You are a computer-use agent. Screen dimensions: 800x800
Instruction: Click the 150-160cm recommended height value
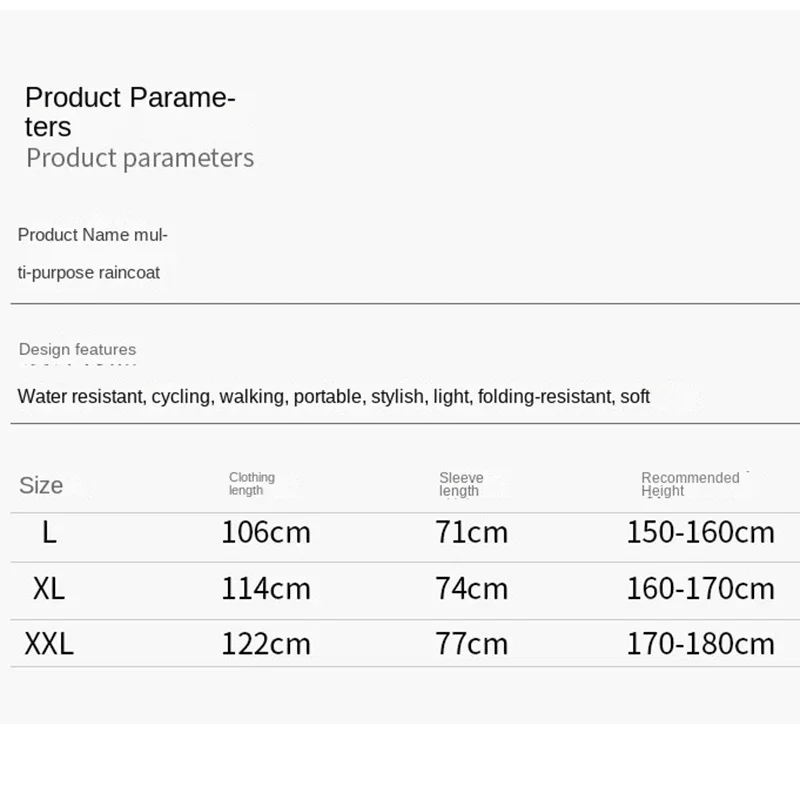[701, 533]
